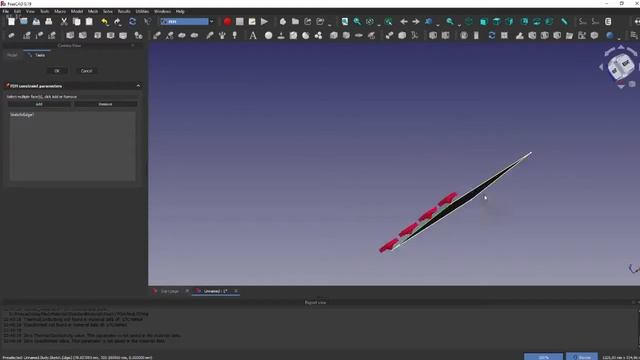Click white sphere icon in FEM toolbar
Viewport: 640px width, 360px height.
[x=268, y=36]
